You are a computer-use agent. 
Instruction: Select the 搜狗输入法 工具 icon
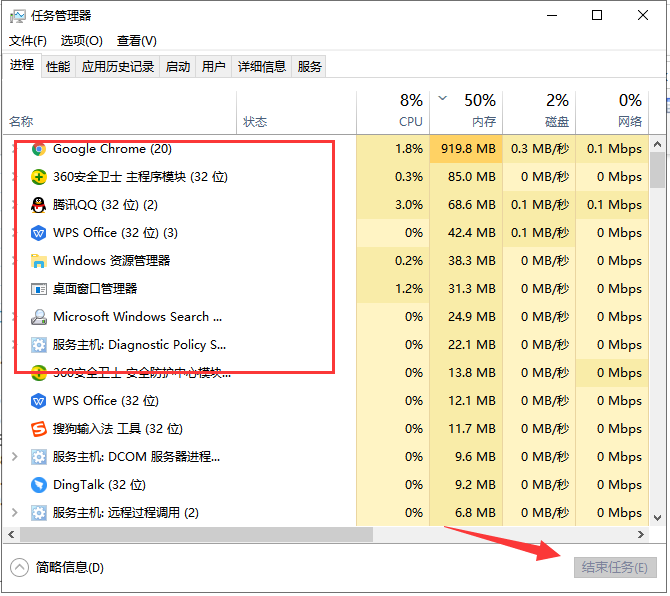39,429
